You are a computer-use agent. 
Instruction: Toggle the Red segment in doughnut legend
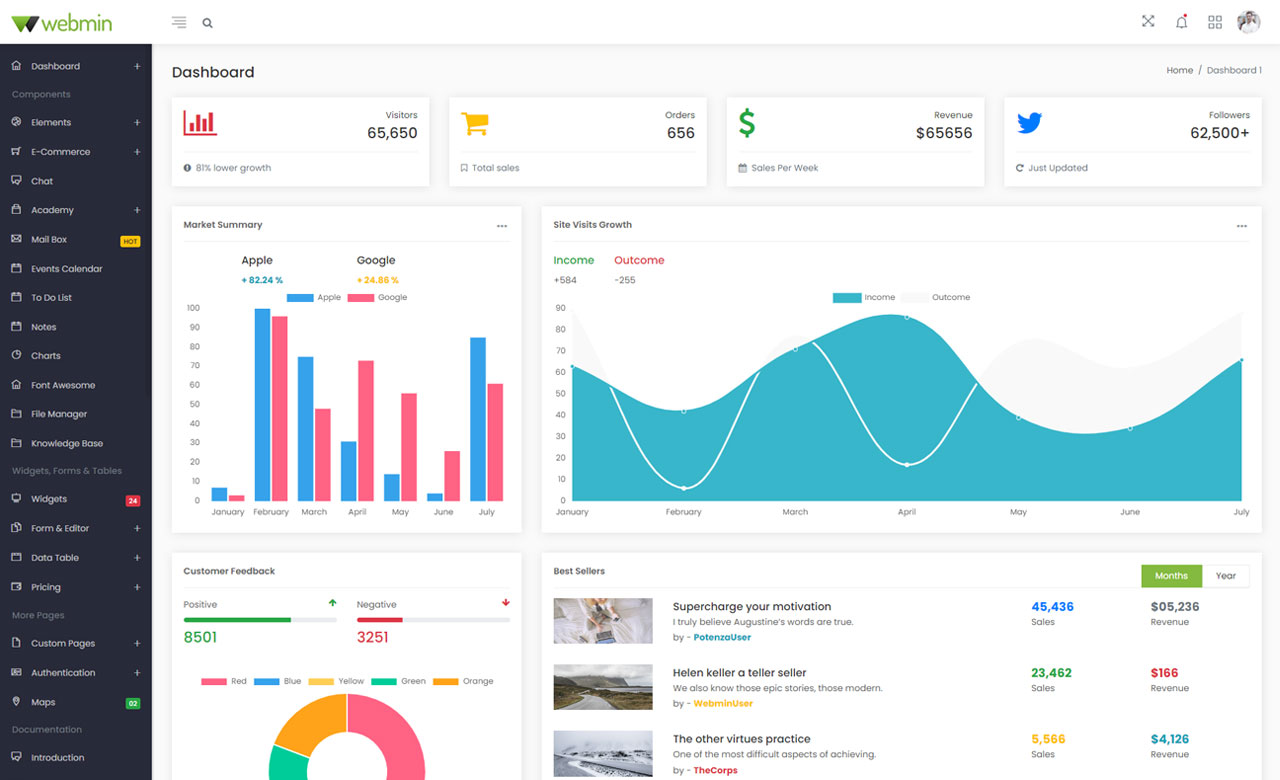224,681
